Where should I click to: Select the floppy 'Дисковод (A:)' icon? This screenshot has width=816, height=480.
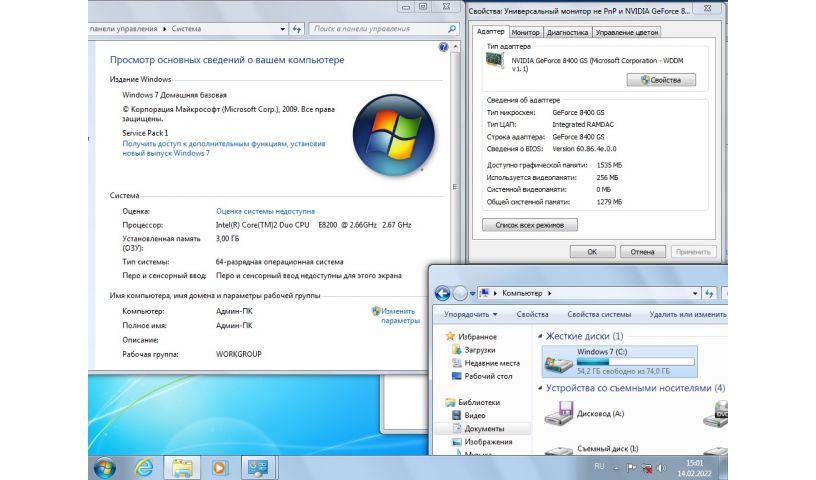pos(558,413)
